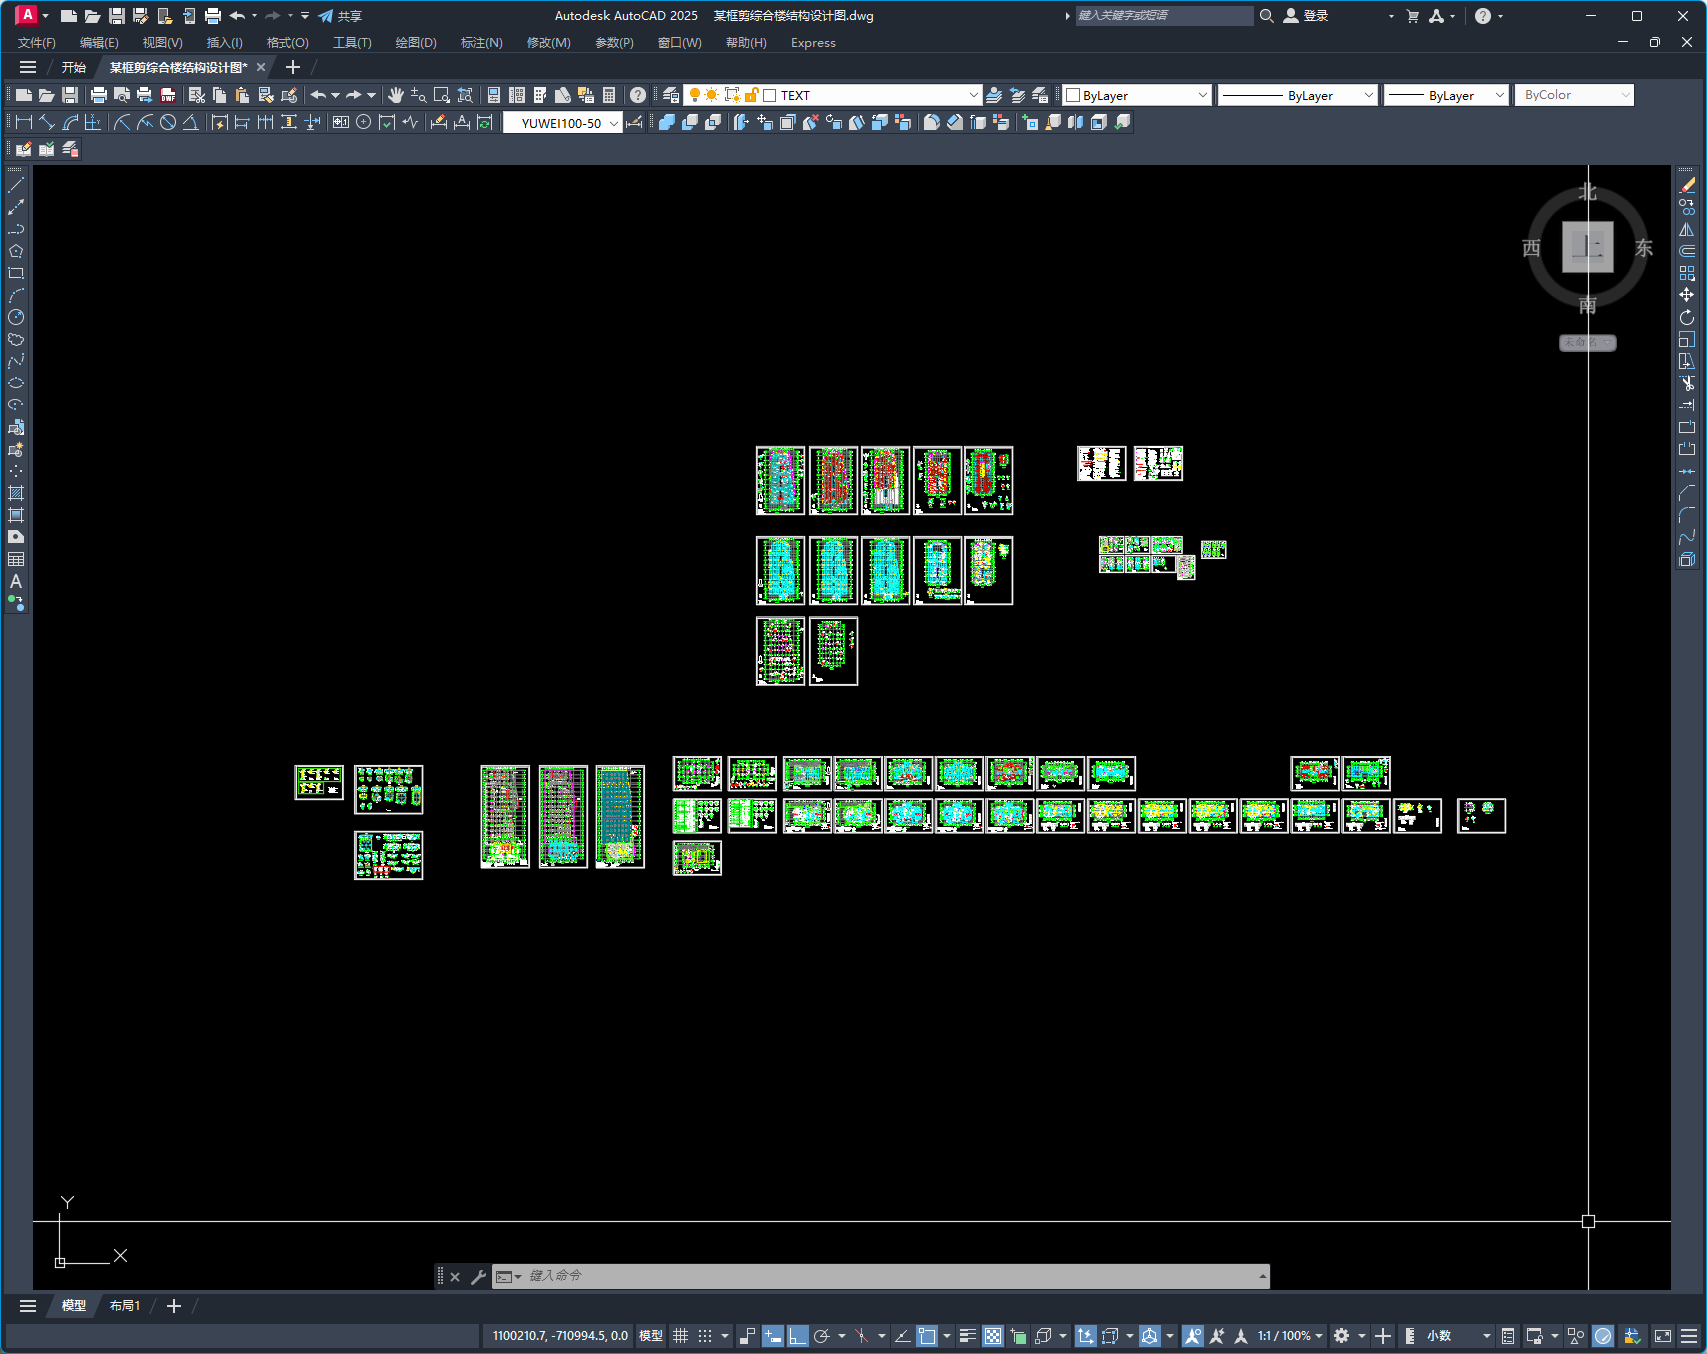Open Layer Properties Manager icon
Viewport: 1707px width, 1354px height.
click(671, 95)
